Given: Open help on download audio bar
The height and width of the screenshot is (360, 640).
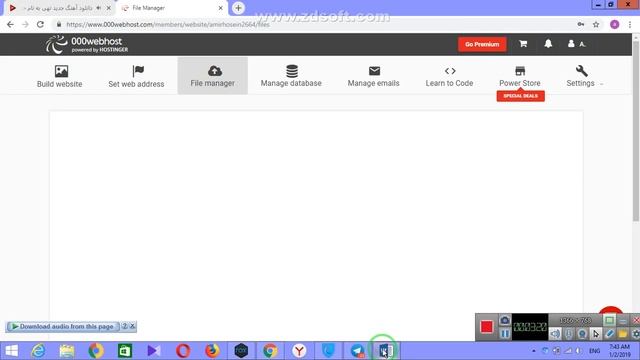Looking at the screenshot, I should (x=125, y=326).
